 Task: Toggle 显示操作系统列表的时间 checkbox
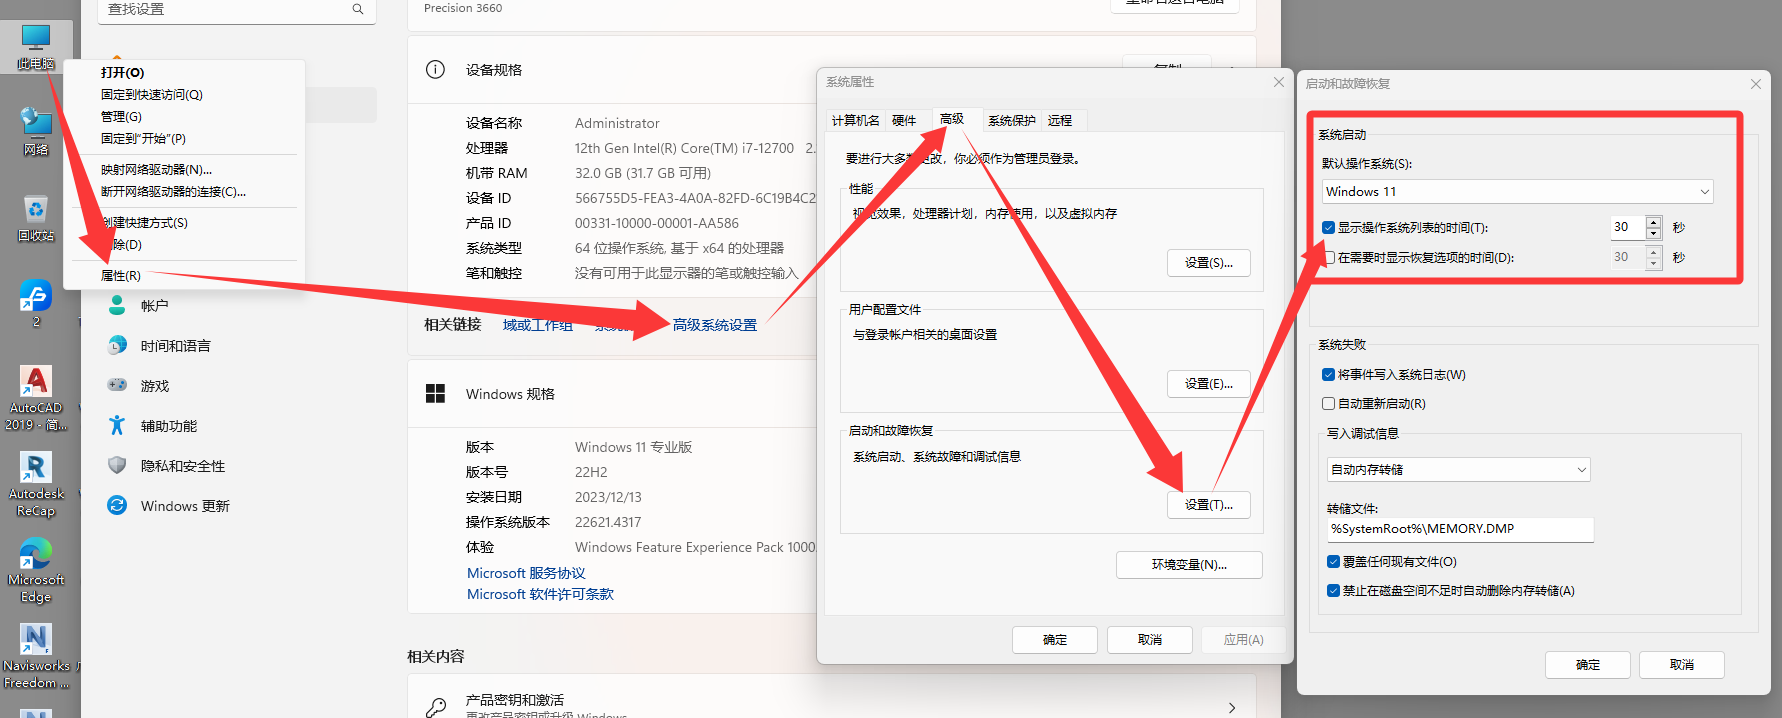[1328, 228]
